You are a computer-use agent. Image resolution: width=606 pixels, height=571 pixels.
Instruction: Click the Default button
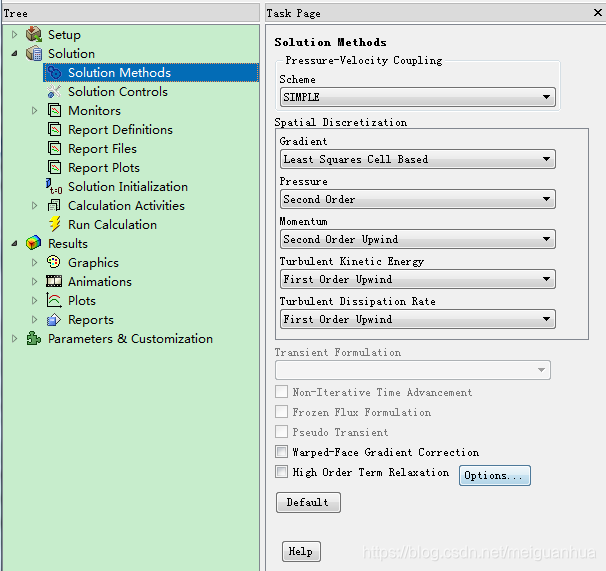(x=308, y=502)
